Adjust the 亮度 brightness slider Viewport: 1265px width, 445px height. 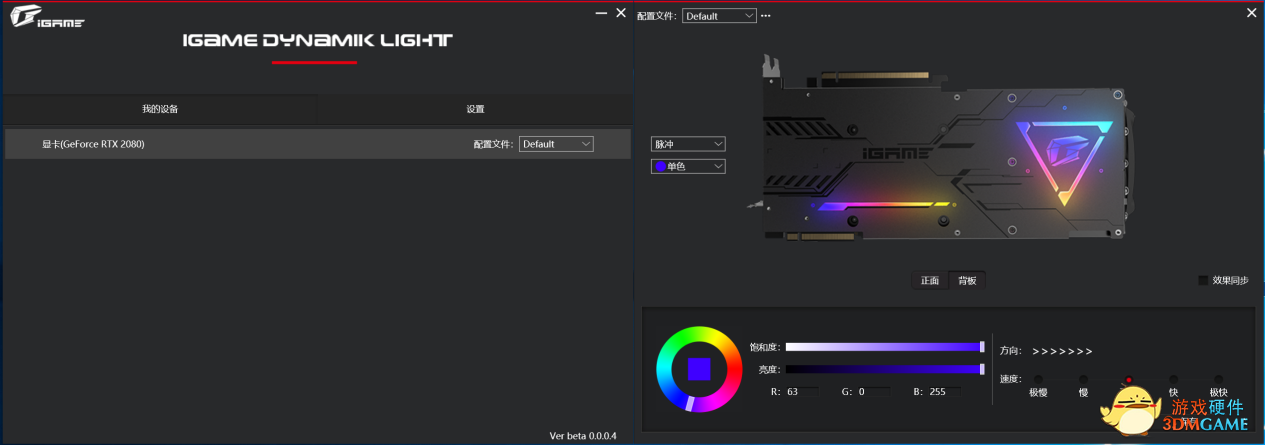pyautogui.click(x=885, y=369)
